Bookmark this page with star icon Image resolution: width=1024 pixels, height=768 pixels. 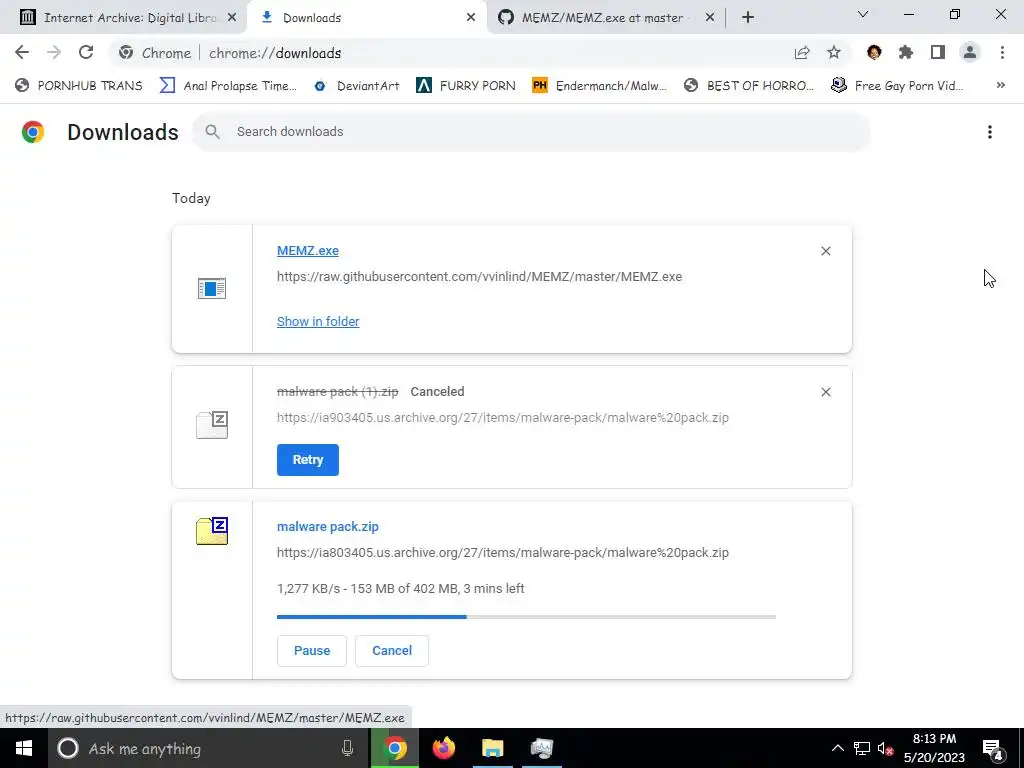click(834, 52)
